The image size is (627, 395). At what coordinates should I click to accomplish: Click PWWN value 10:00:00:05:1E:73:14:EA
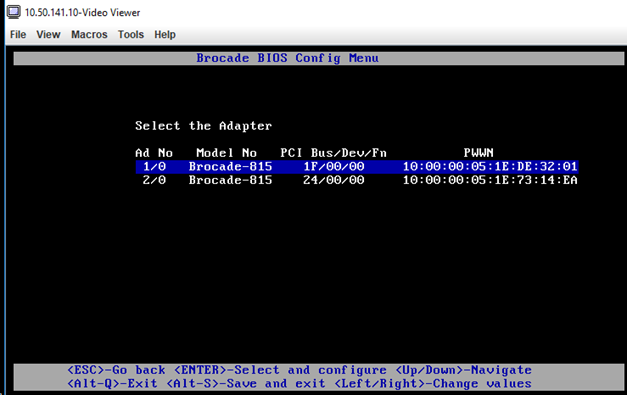click(x=490, y=180)
